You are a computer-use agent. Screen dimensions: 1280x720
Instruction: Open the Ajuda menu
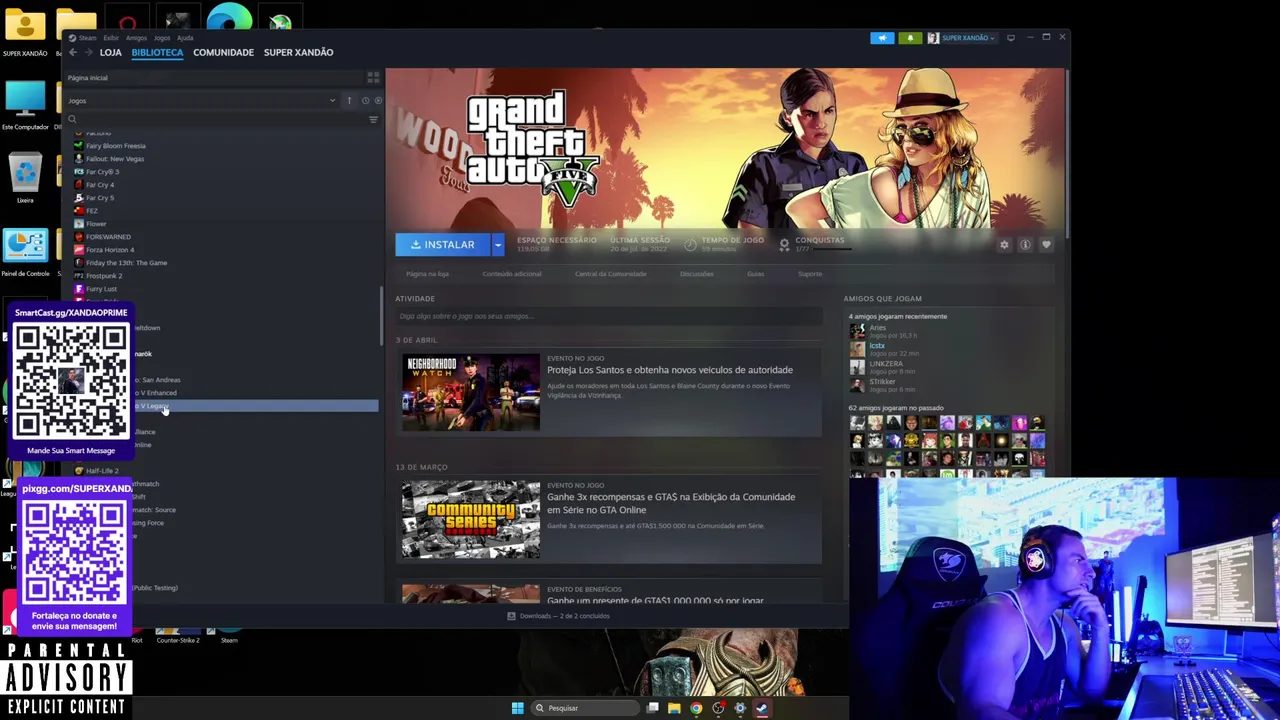[x=185, y=38]
